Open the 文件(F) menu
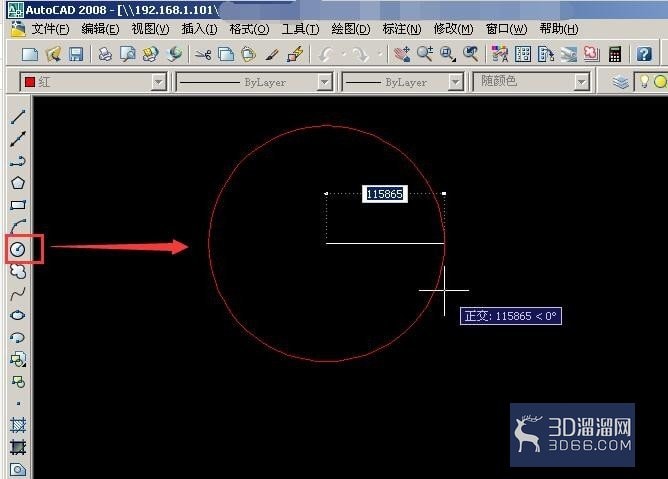The image size is (668, 479). click(x=50, y=29)
